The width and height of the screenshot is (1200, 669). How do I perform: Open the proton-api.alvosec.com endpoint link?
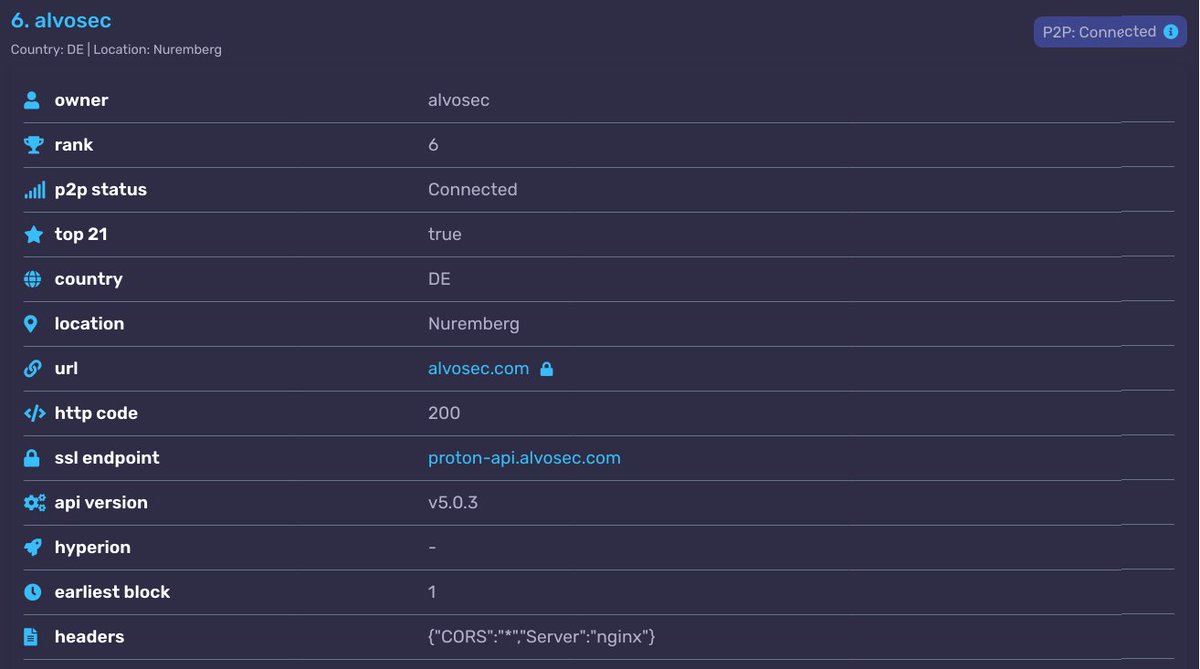pos(524,458)
